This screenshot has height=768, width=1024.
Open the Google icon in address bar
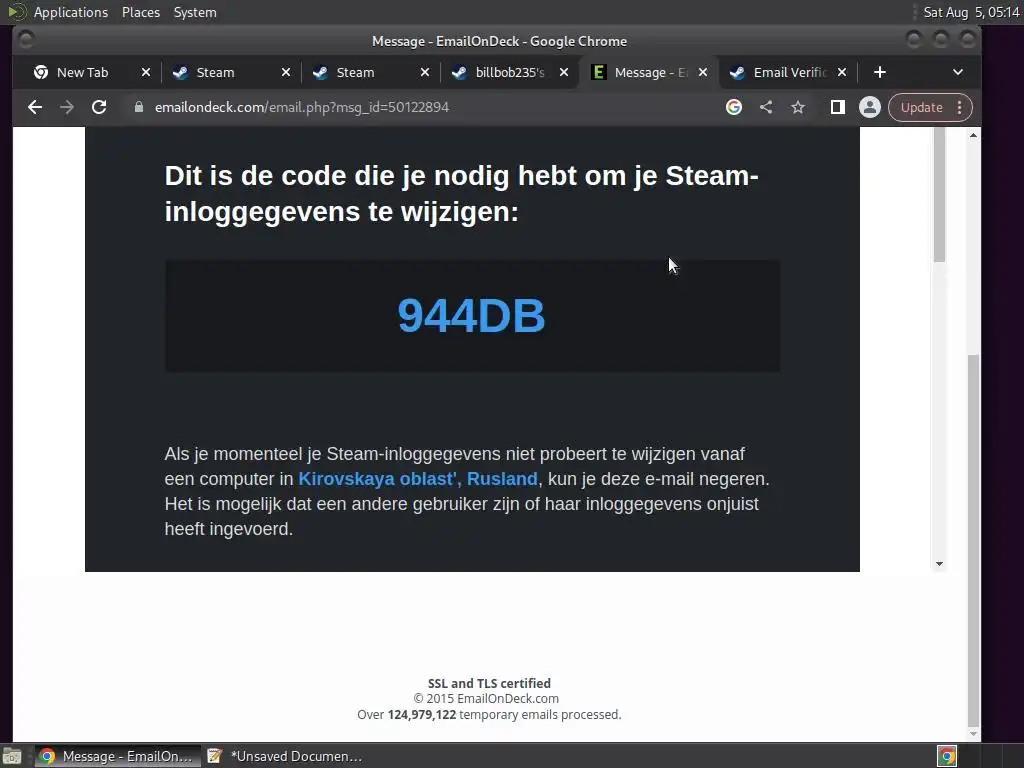pyautogui.click(x=733, y=107)
